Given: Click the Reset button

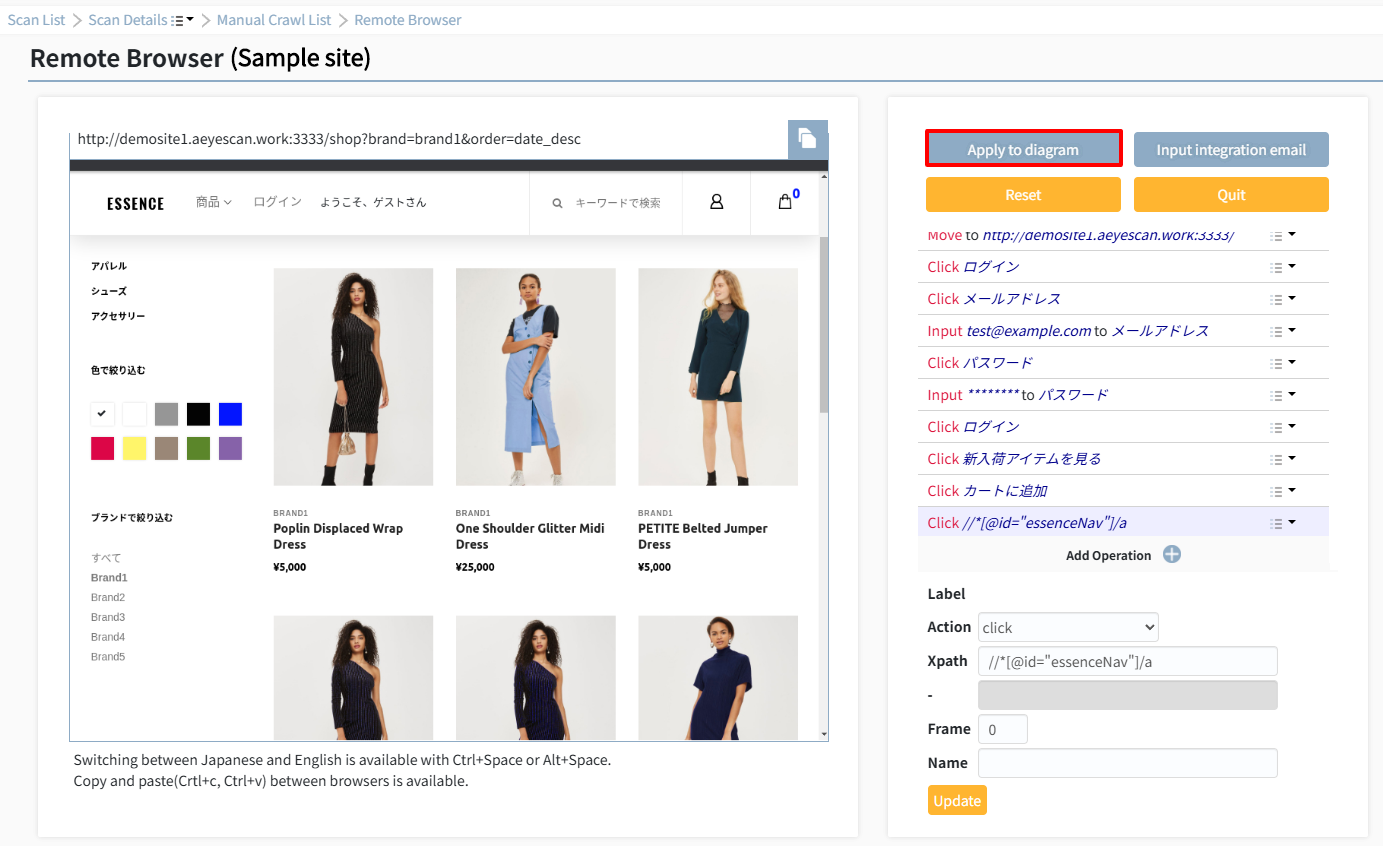Looking at the screenshot, I should tap(1023, 195).
